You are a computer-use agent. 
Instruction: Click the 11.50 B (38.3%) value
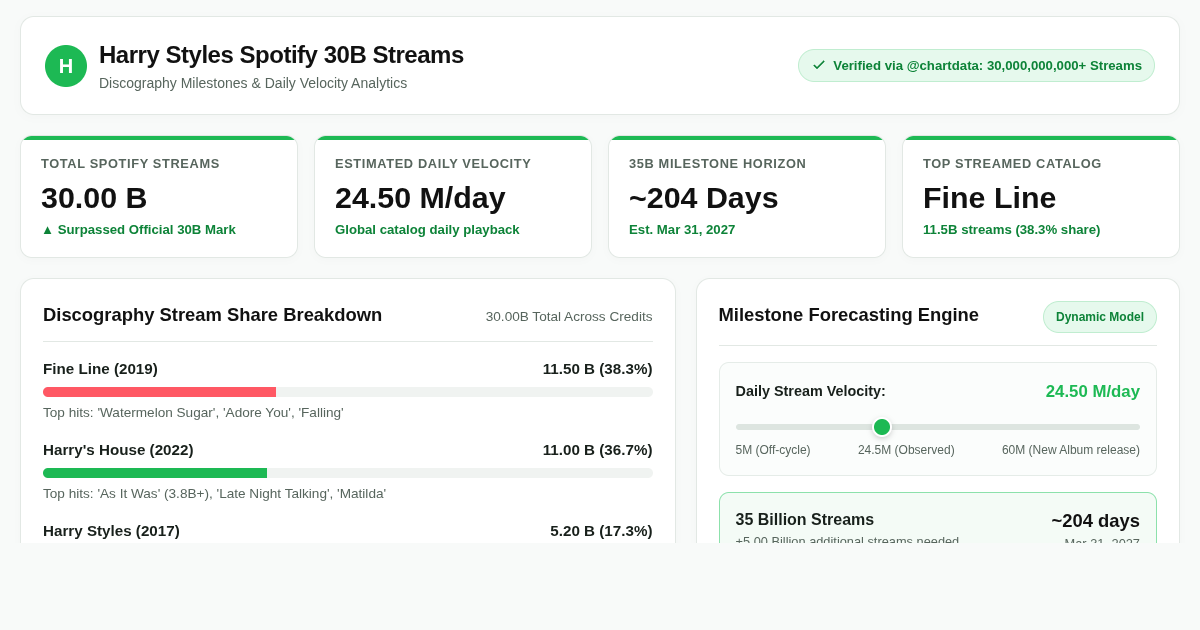click(x=598, y=369)
